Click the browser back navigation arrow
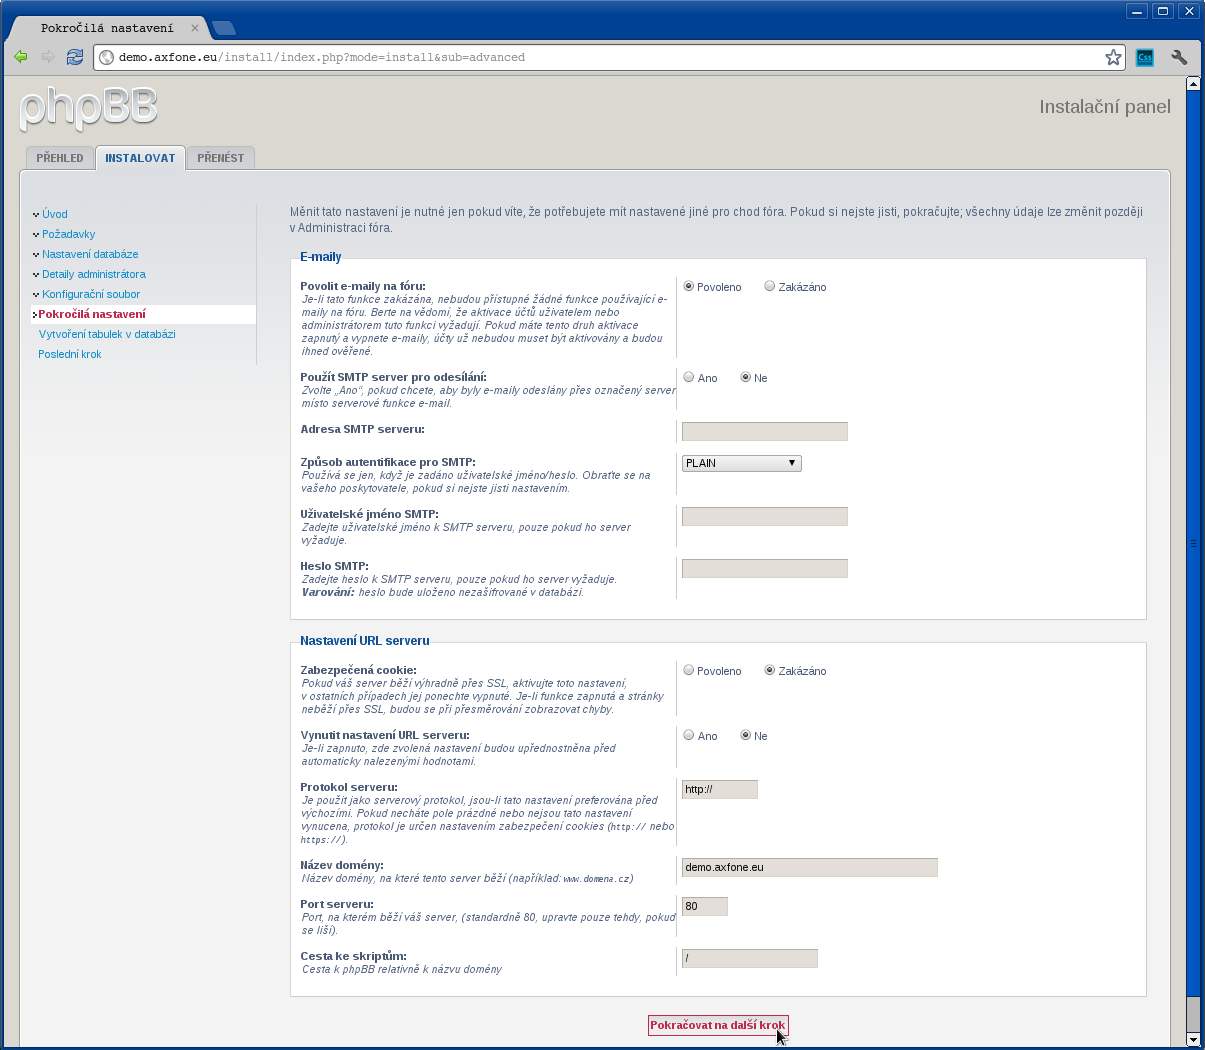The height and width of the screenshot is (1050, 1205). (x=20, y=57)
